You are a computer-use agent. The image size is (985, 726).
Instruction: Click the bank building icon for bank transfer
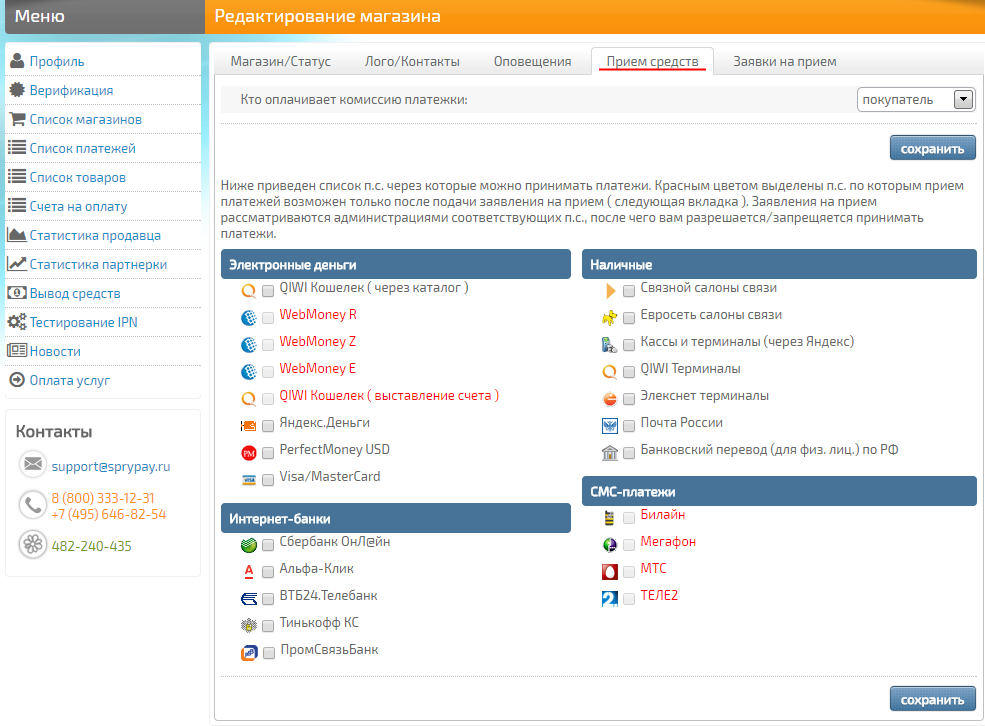point(610,453)
